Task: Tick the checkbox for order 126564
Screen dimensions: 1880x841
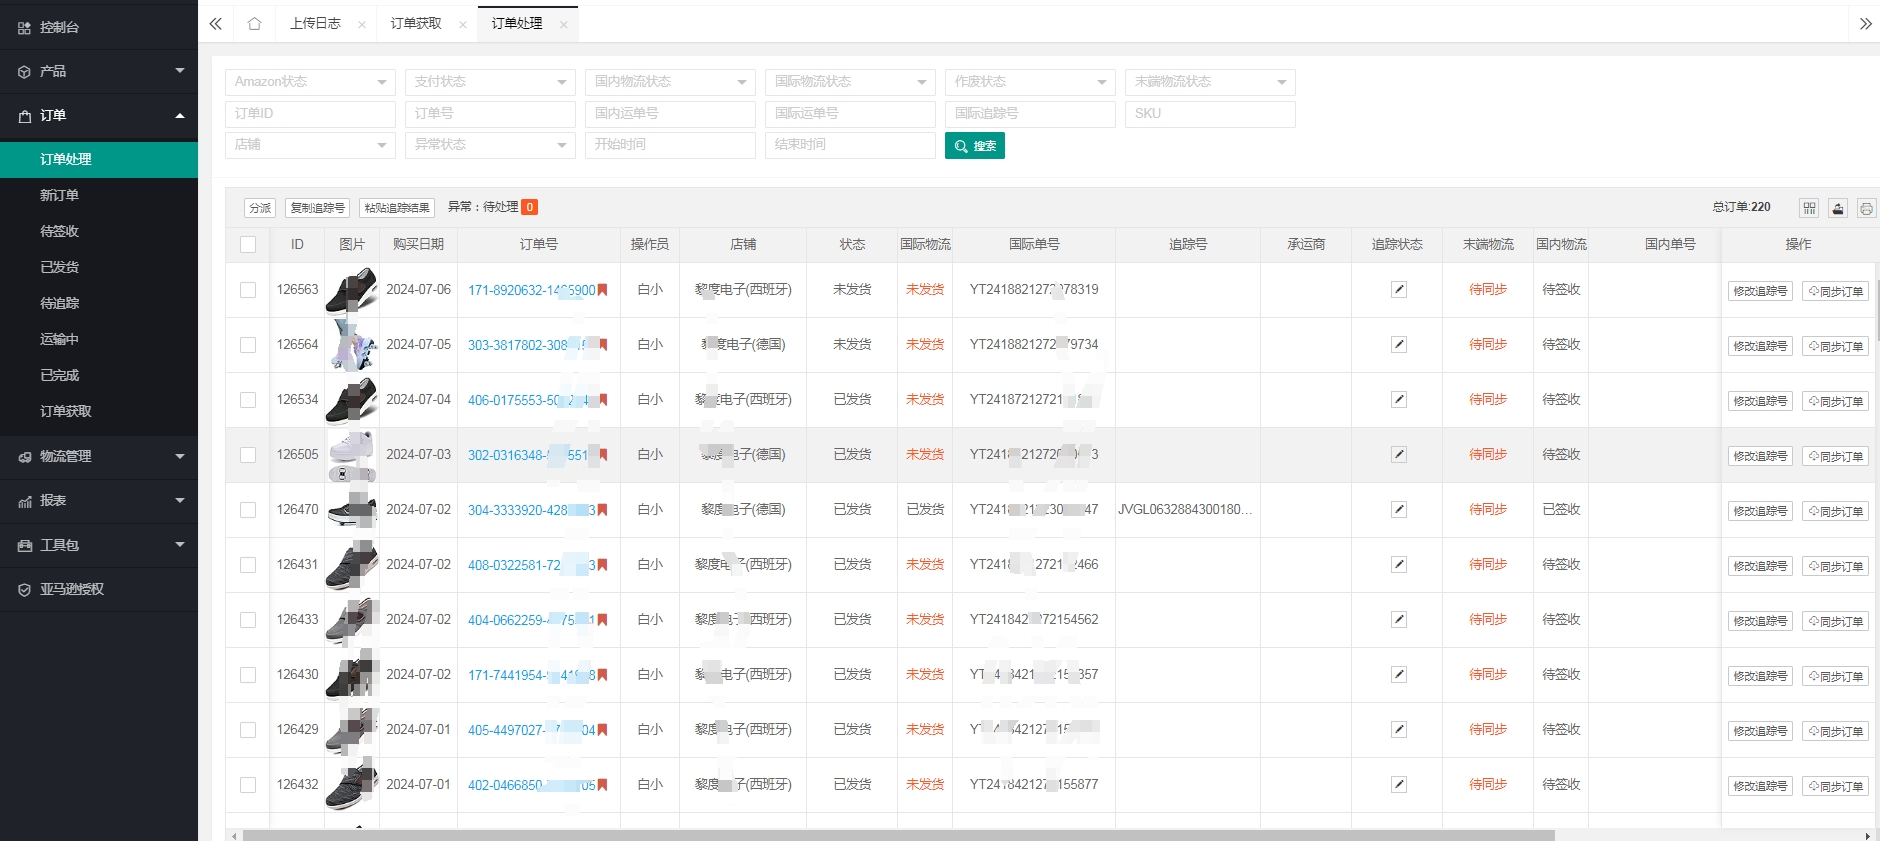Action: click(x=248, y=345)
